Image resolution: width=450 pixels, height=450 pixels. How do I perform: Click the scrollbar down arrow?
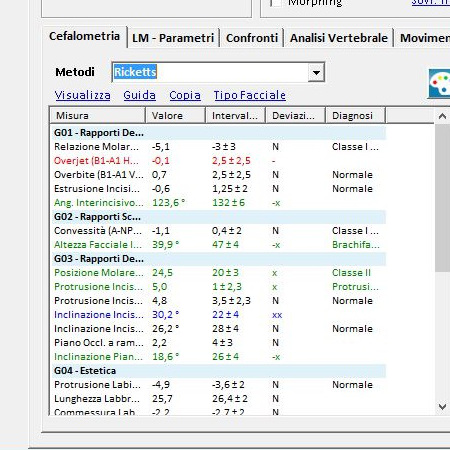[x=442, y=407]
